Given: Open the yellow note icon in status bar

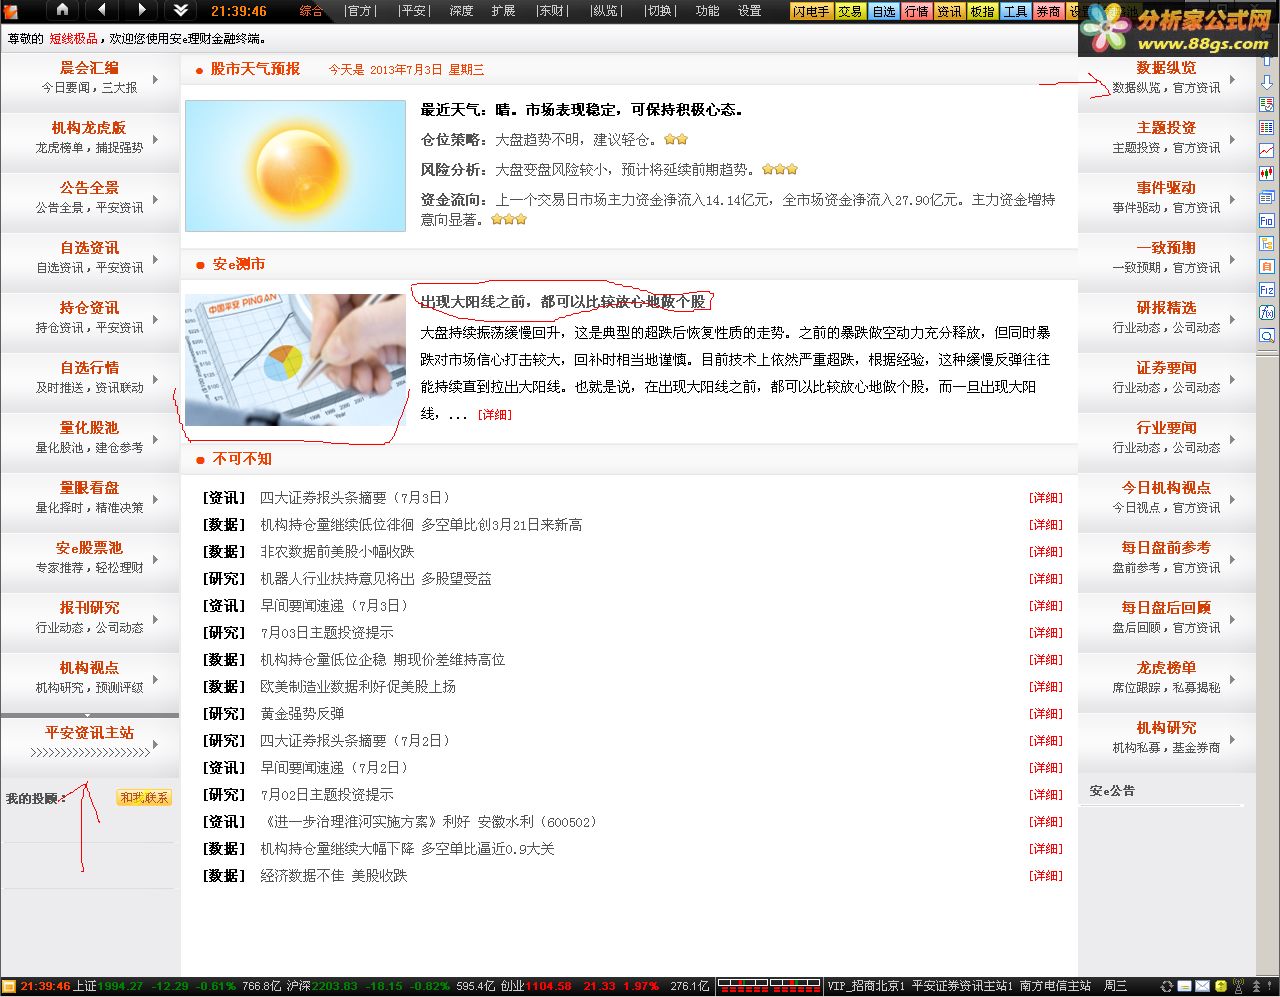Looking at the screenshot, I should pos(1185,987).
